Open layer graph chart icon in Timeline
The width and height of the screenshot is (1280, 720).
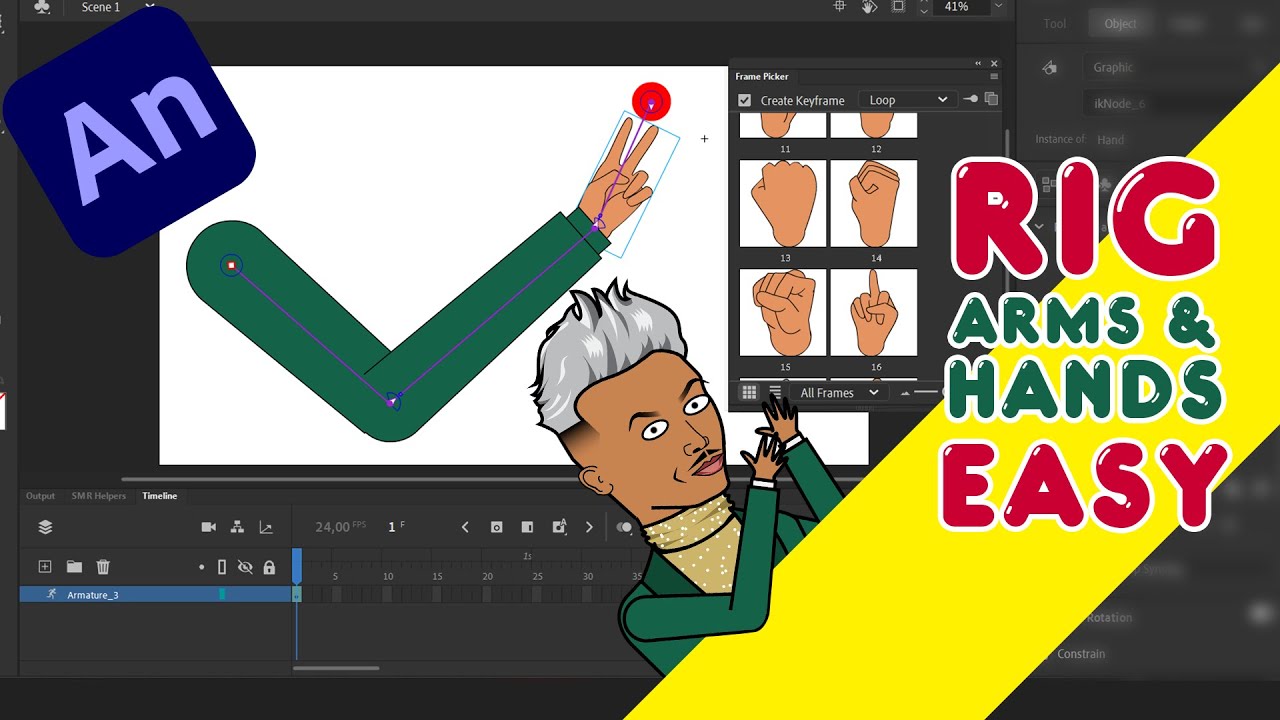(266, 527)
